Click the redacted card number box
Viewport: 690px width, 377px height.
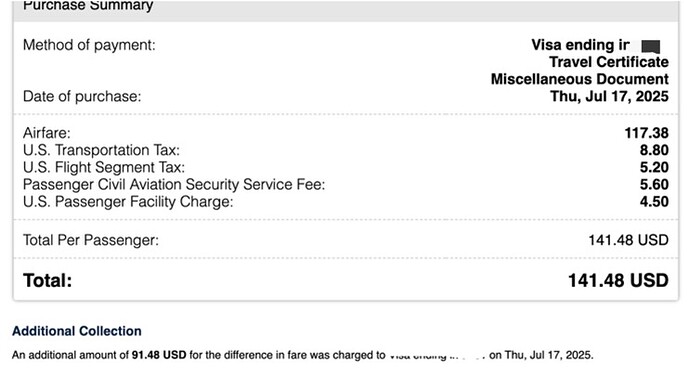click(x=651, y=46)
